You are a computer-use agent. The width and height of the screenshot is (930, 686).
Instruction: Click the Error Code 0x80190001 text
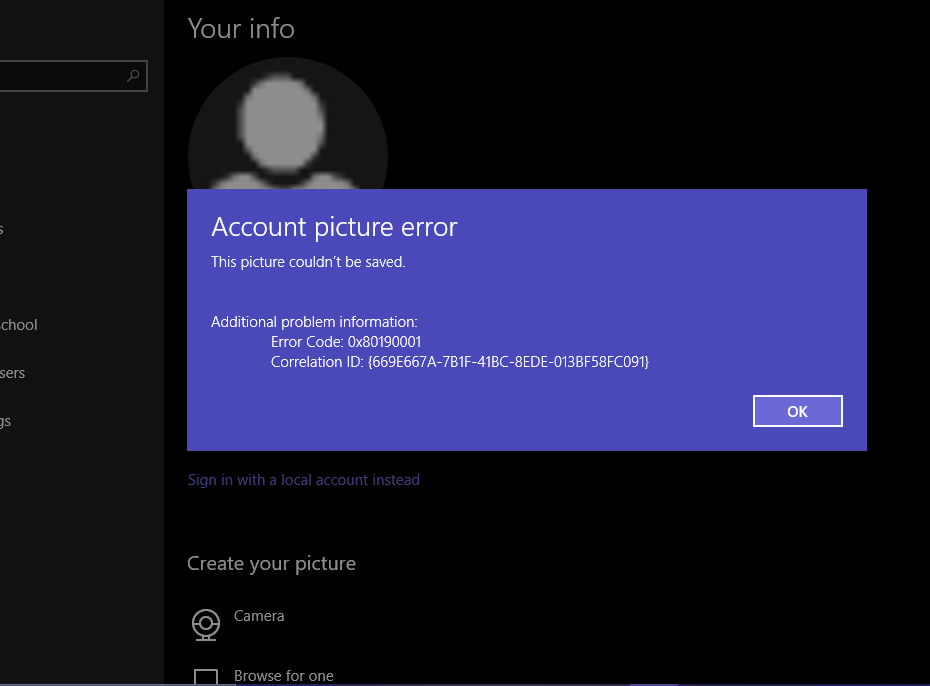point(346,341)
